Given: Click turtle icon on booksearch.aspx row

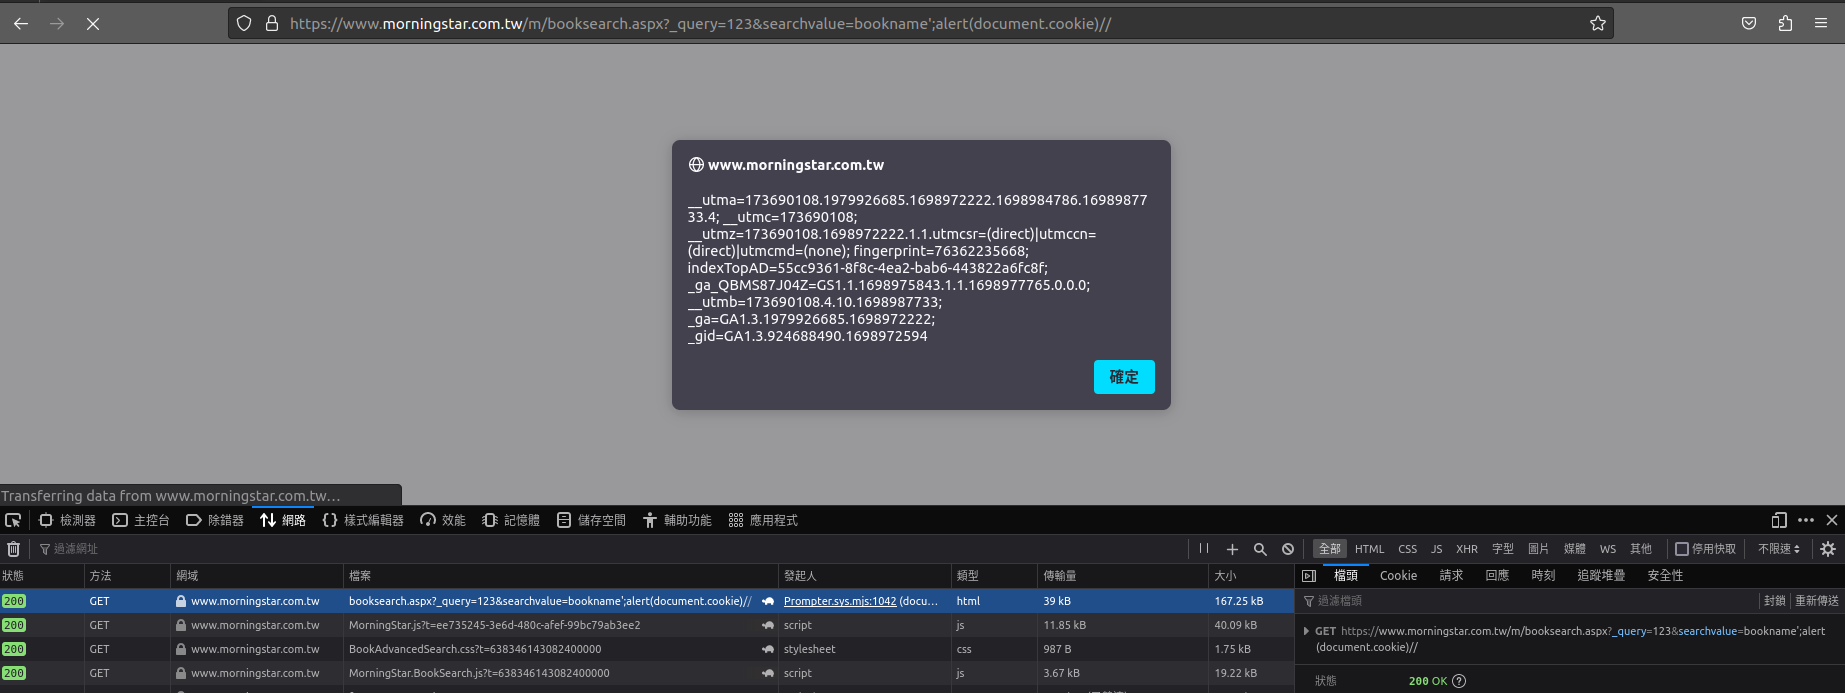Looking at the screenshot, I should tap(768, 601).
